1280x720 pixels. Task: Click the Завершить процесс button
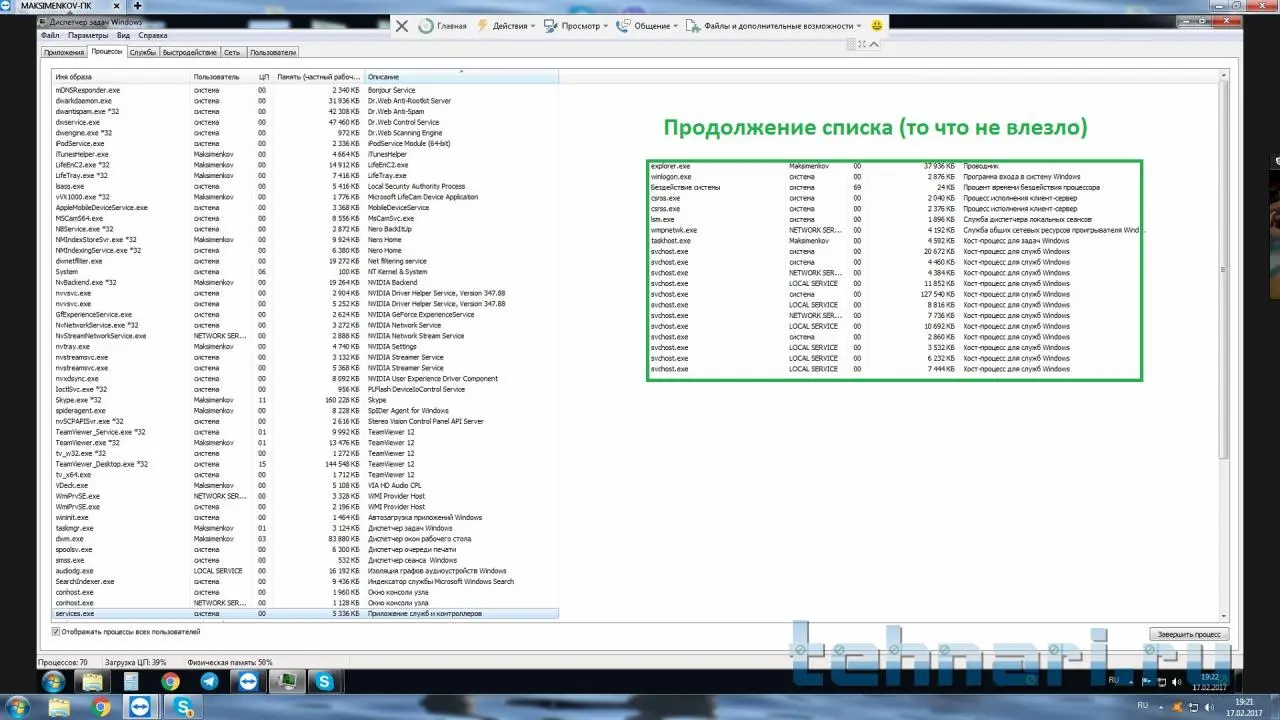1189,634
